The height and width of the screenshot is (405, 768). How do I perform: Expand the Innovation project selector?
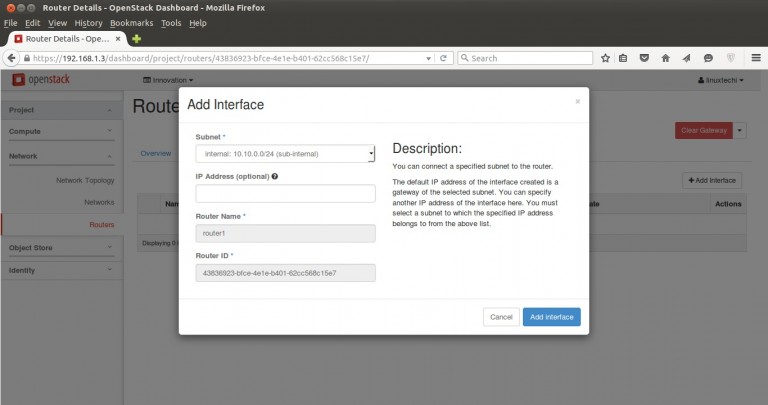169,79
